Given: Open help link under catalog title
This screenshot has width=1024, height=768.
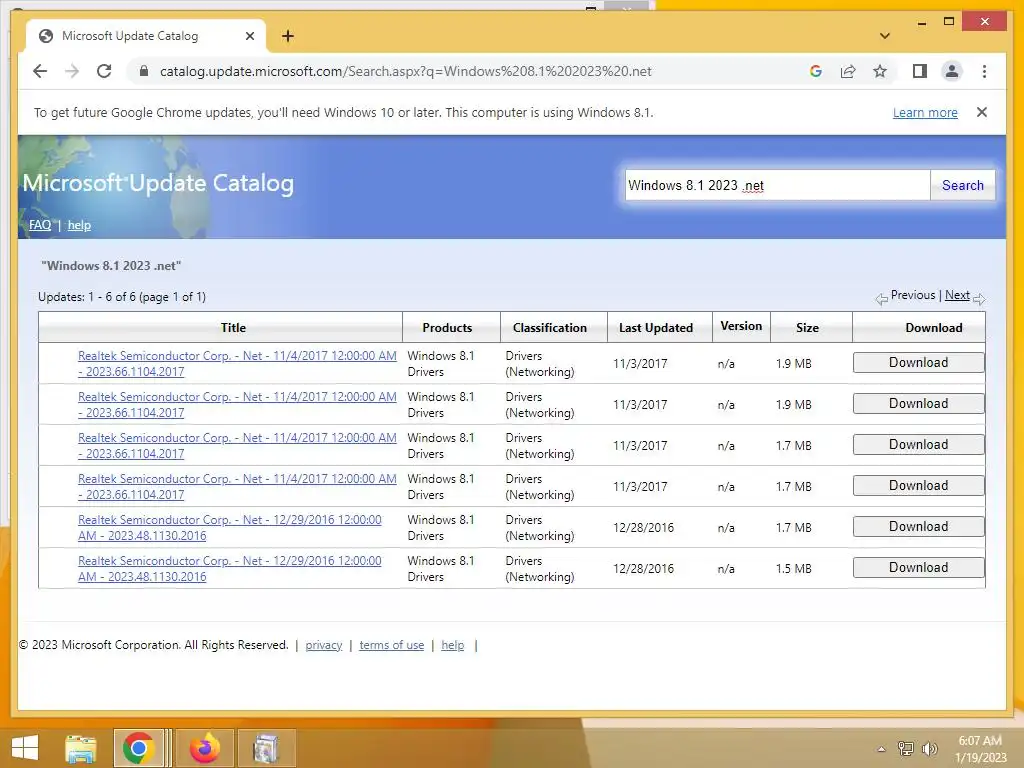Looking at the screenshot, I should point(79,225).
